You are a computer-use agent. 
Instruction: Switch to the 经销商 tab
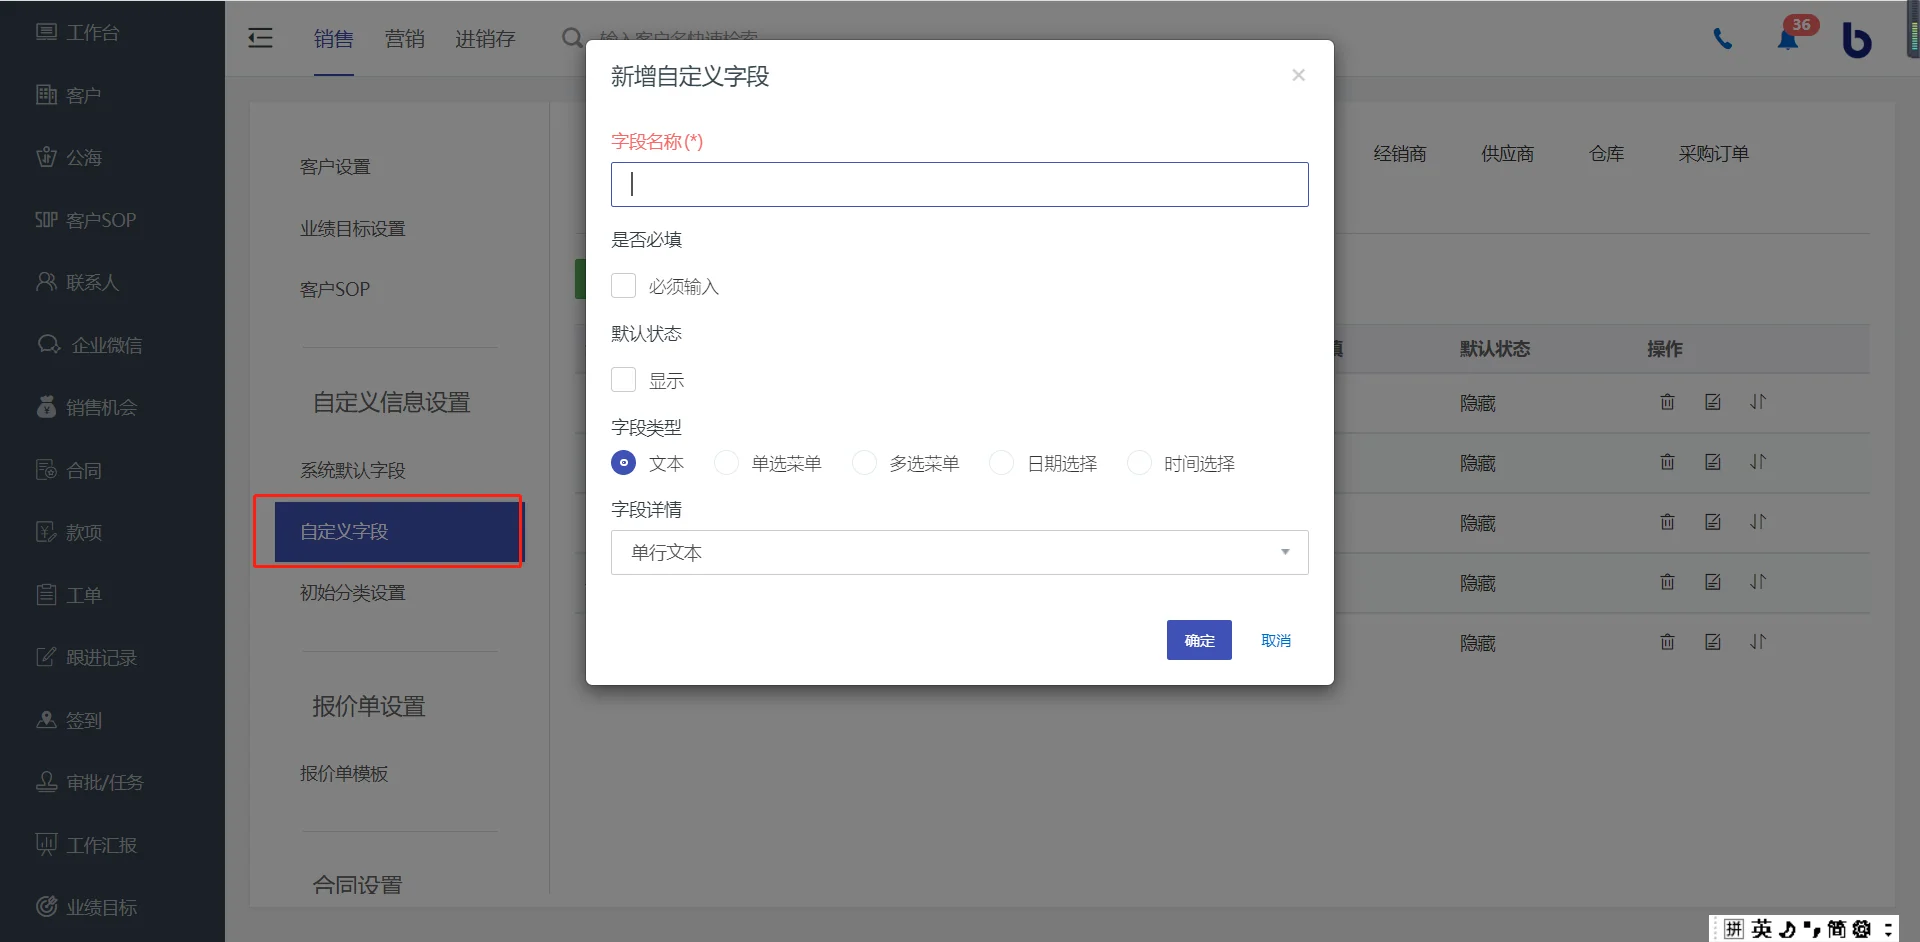point(1400,154)
